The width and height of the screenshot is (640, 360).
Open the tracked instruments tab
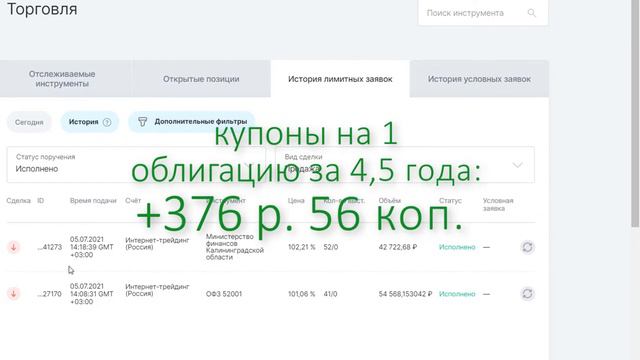pos(62,79)
